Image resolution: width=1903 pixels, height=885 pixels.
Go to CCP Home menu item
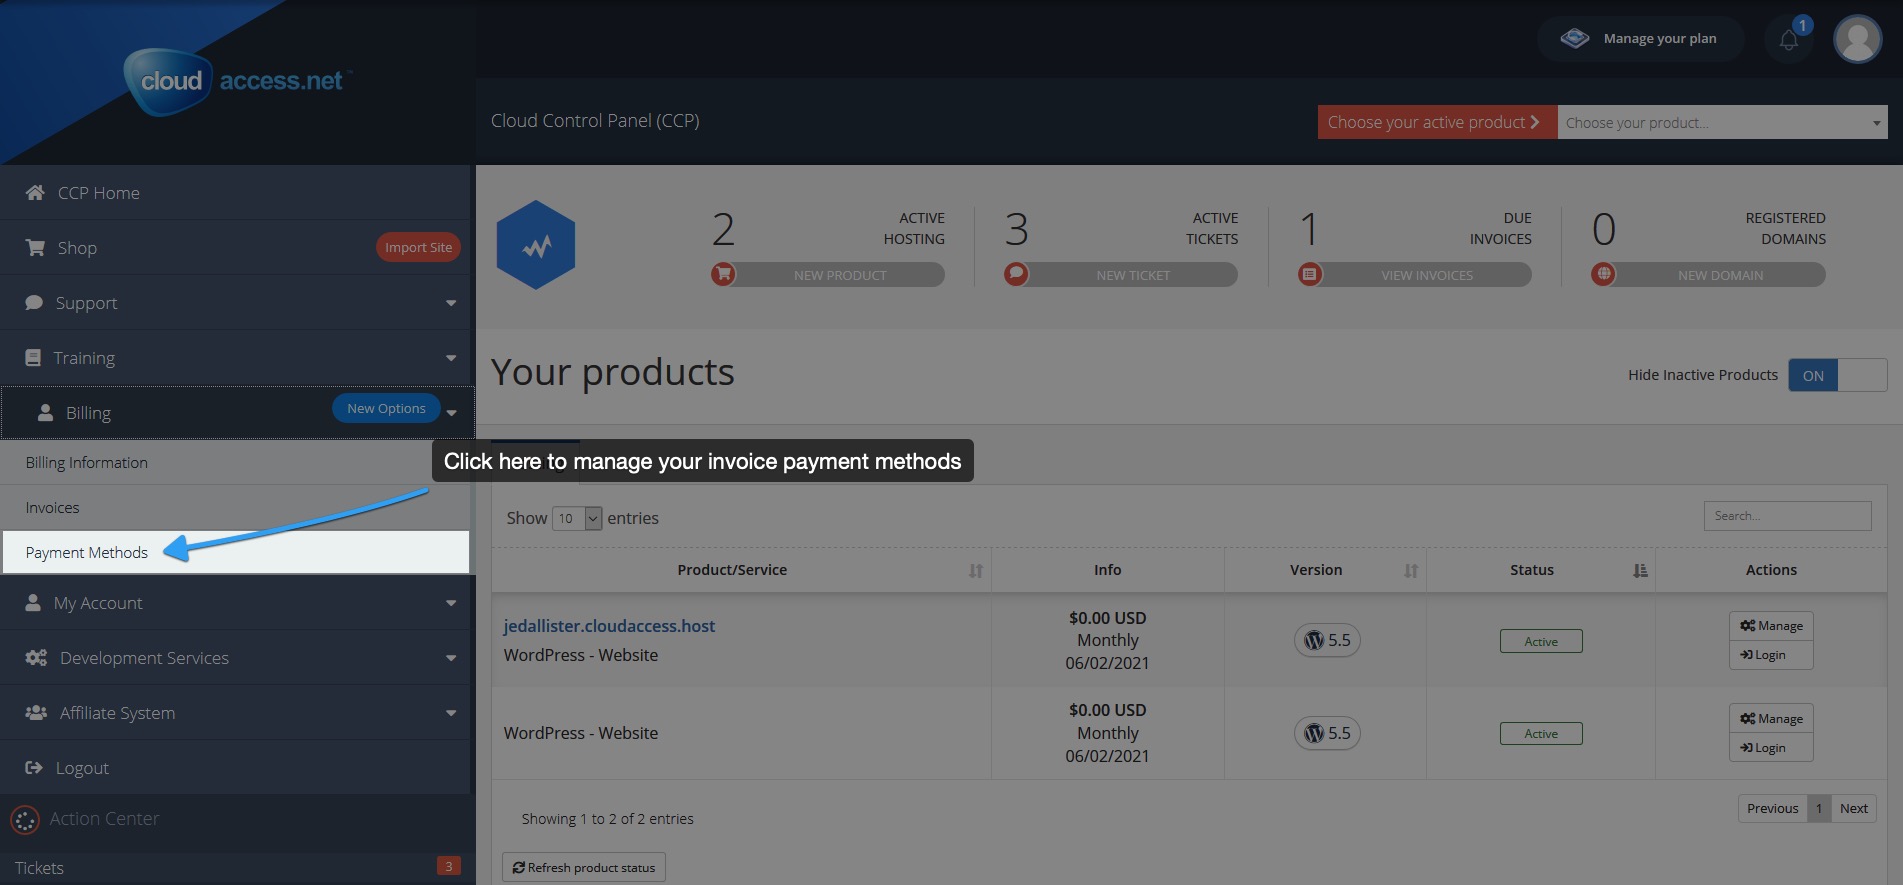point(236,192)
